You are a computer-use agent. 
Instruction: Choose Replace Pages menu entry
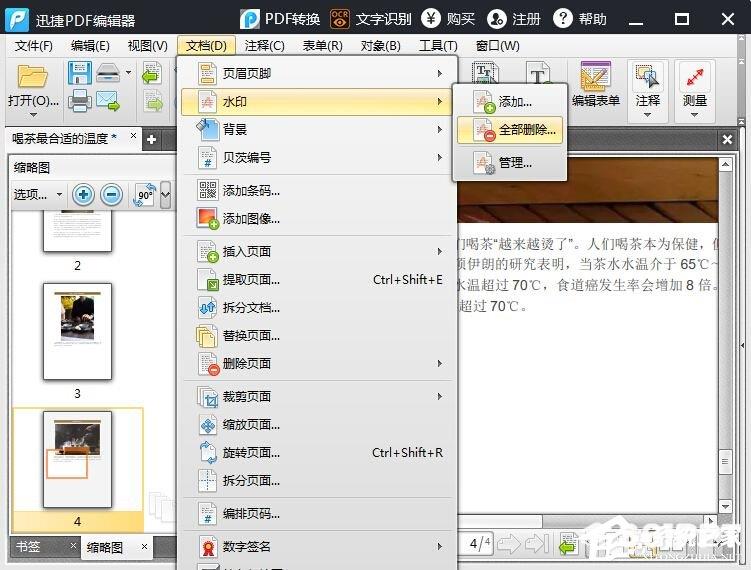317,335
